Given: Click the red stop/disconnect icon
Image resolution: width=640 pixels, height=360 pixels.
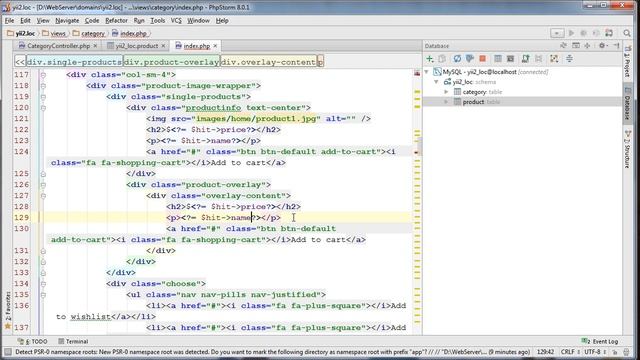Looking at the screenshot, I should click(x=483, y=59).
